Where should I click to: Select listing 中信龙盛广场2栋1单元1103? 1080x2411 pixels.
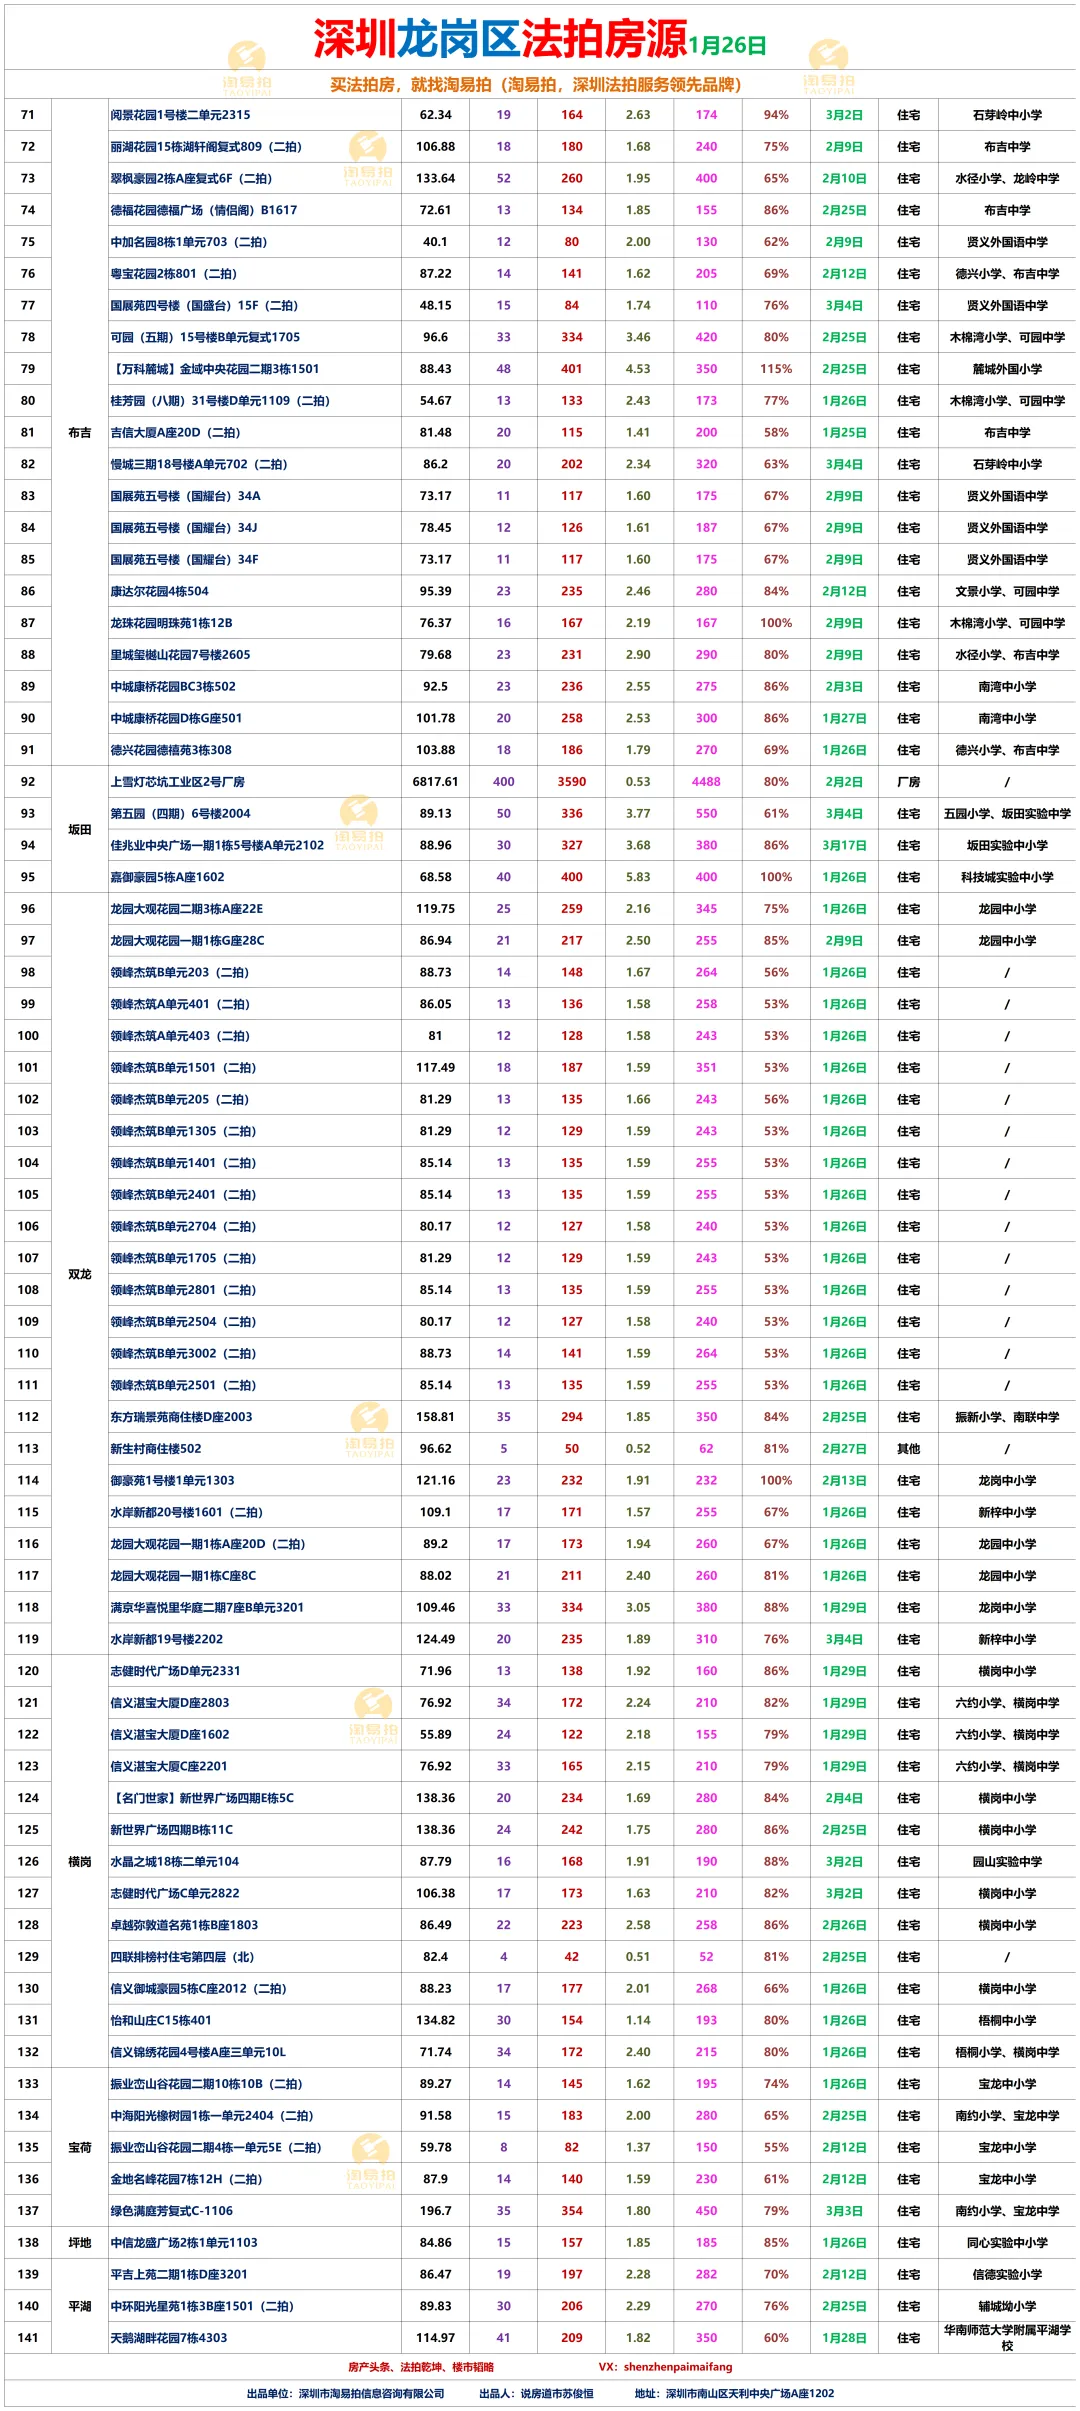[x=184, y=2243]
